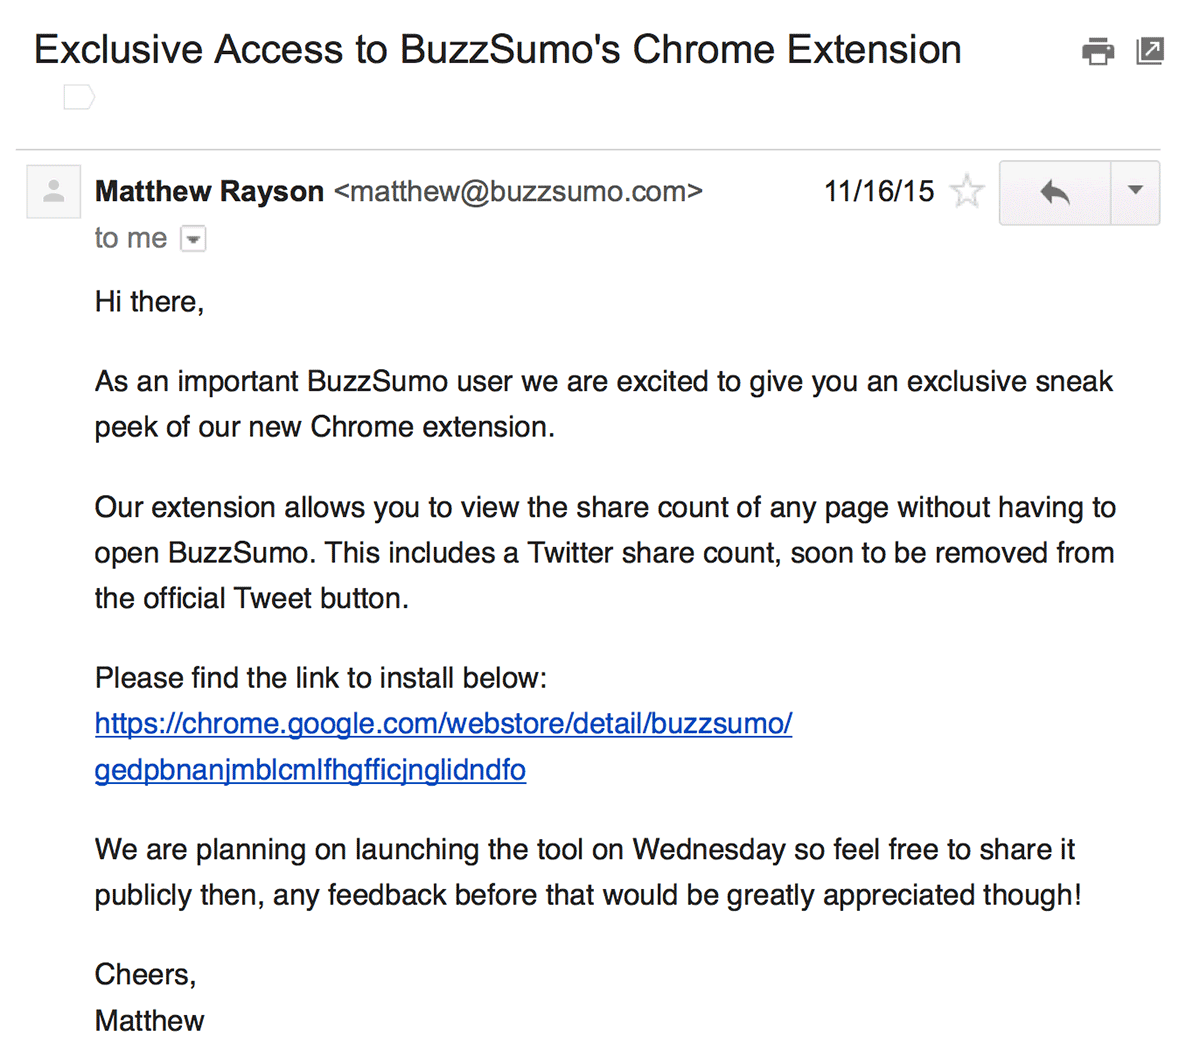Click the paragraph mentioning Twitter share count
1200x1050 pixels.
[603, 553]
